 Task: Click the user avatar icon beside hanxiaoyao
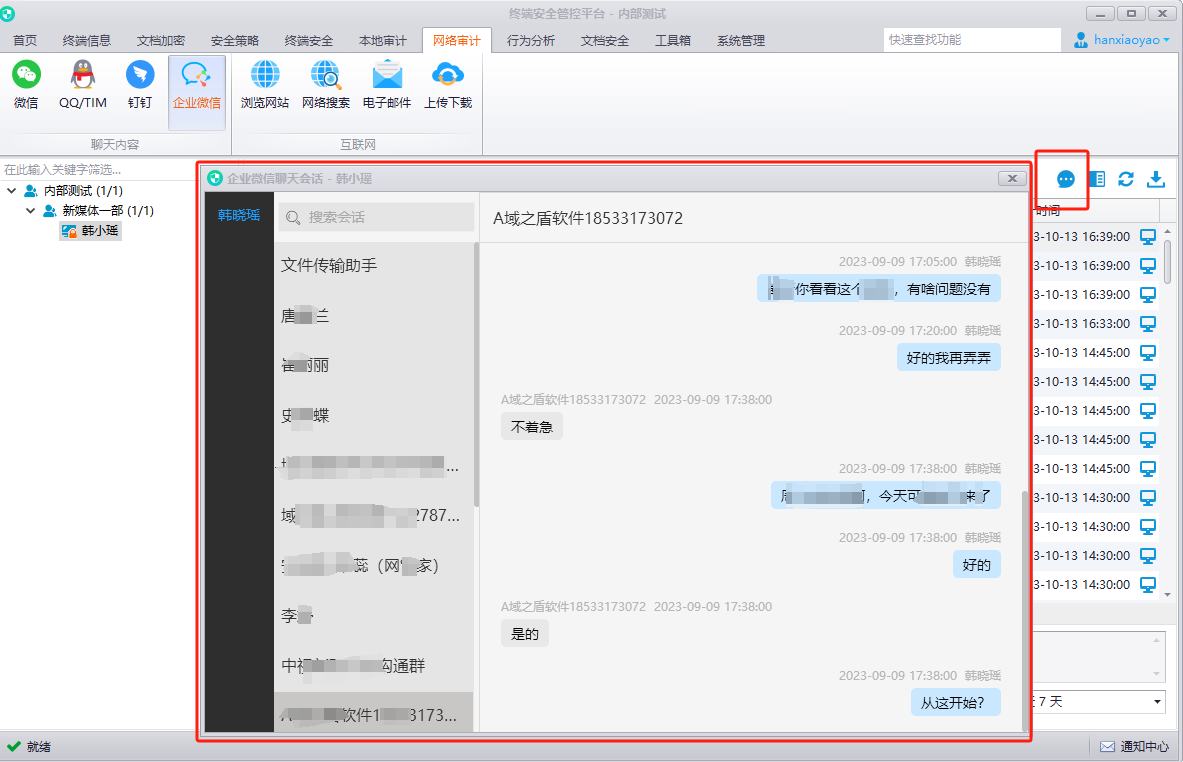(x=1080, y=40)
